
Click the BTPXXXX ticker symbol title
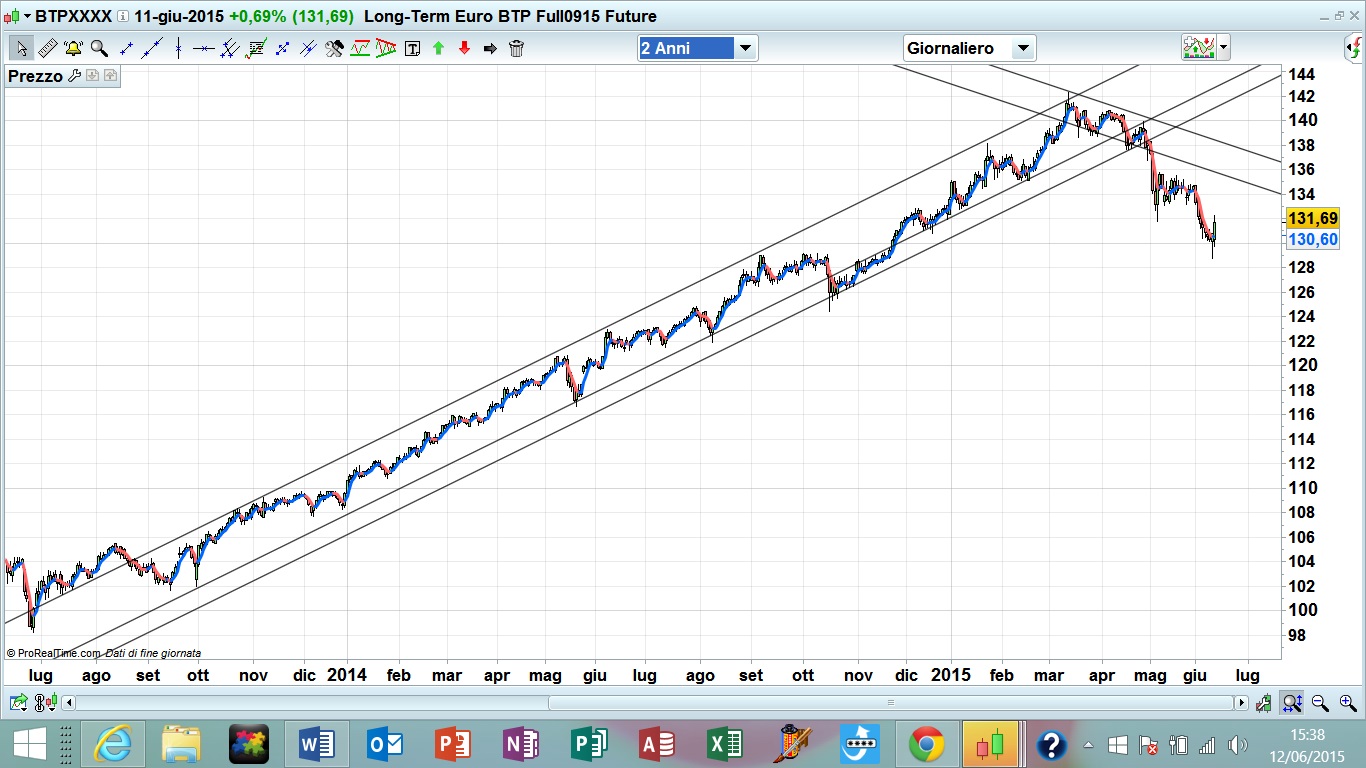point(73,16)
